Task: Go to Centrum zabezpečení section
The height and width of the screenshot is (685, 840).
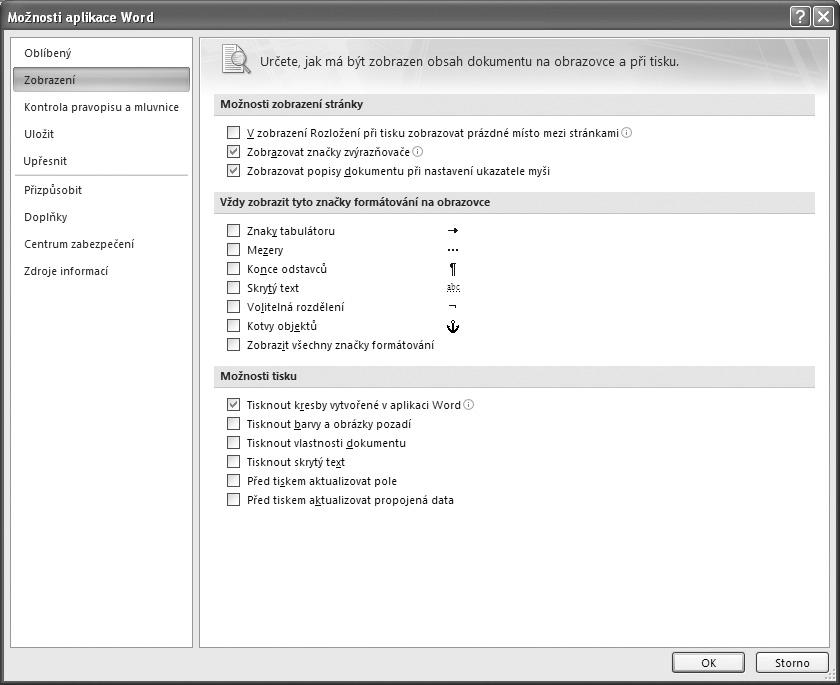Action: [x=79, y=244]
